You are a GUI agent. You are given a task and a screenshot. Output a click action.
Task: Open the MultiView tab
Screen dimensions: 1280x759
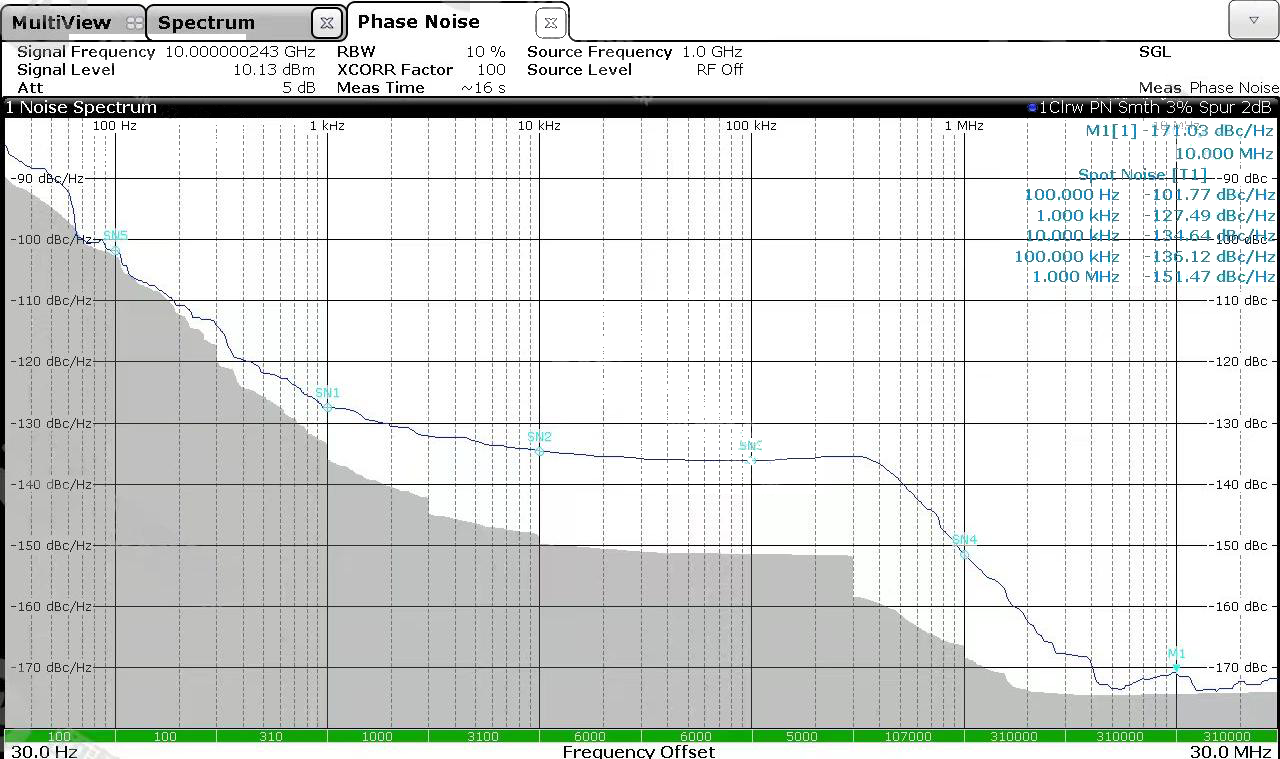[73, 22]
